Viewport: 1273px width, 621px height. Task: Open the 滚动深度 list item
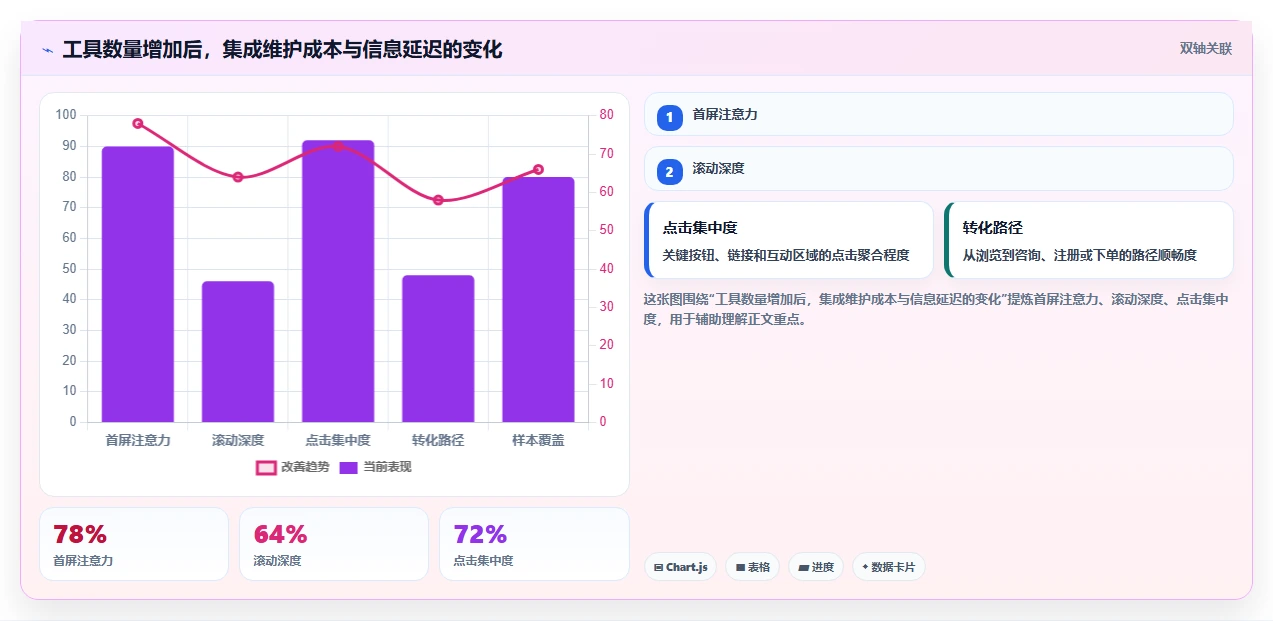coord(938,168)
